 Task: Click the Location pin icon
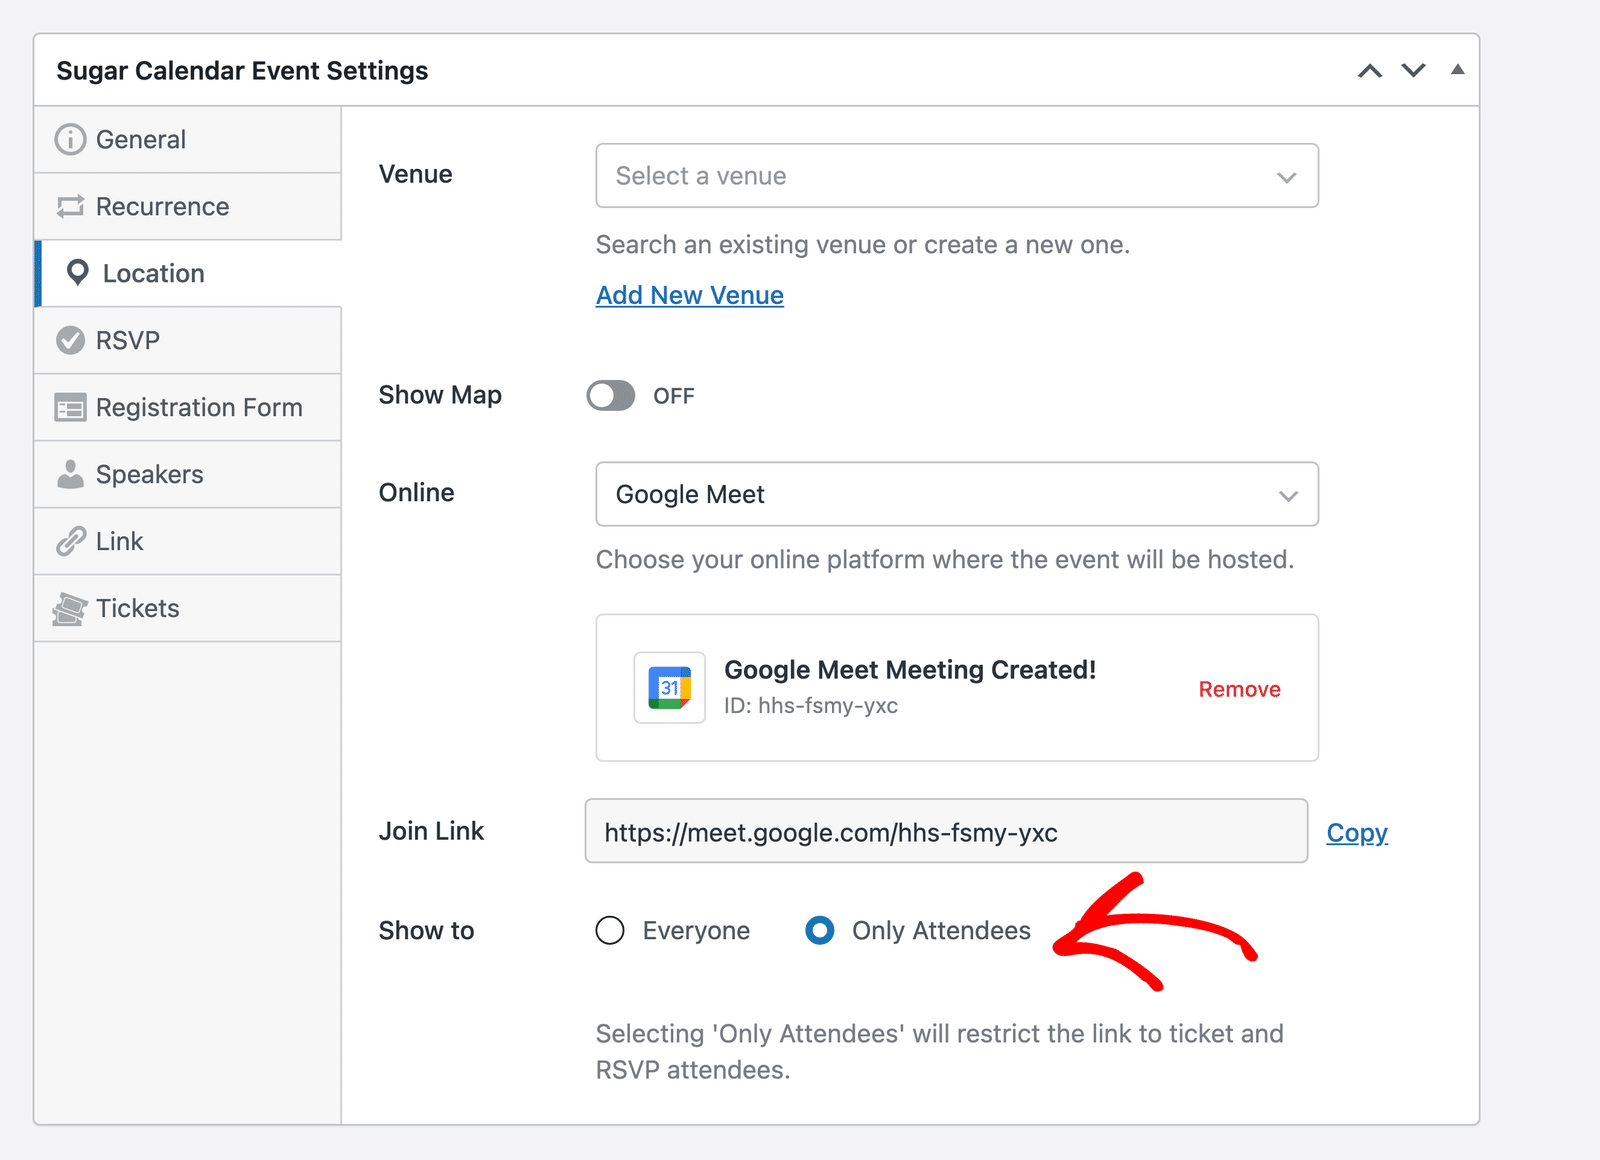77,273
